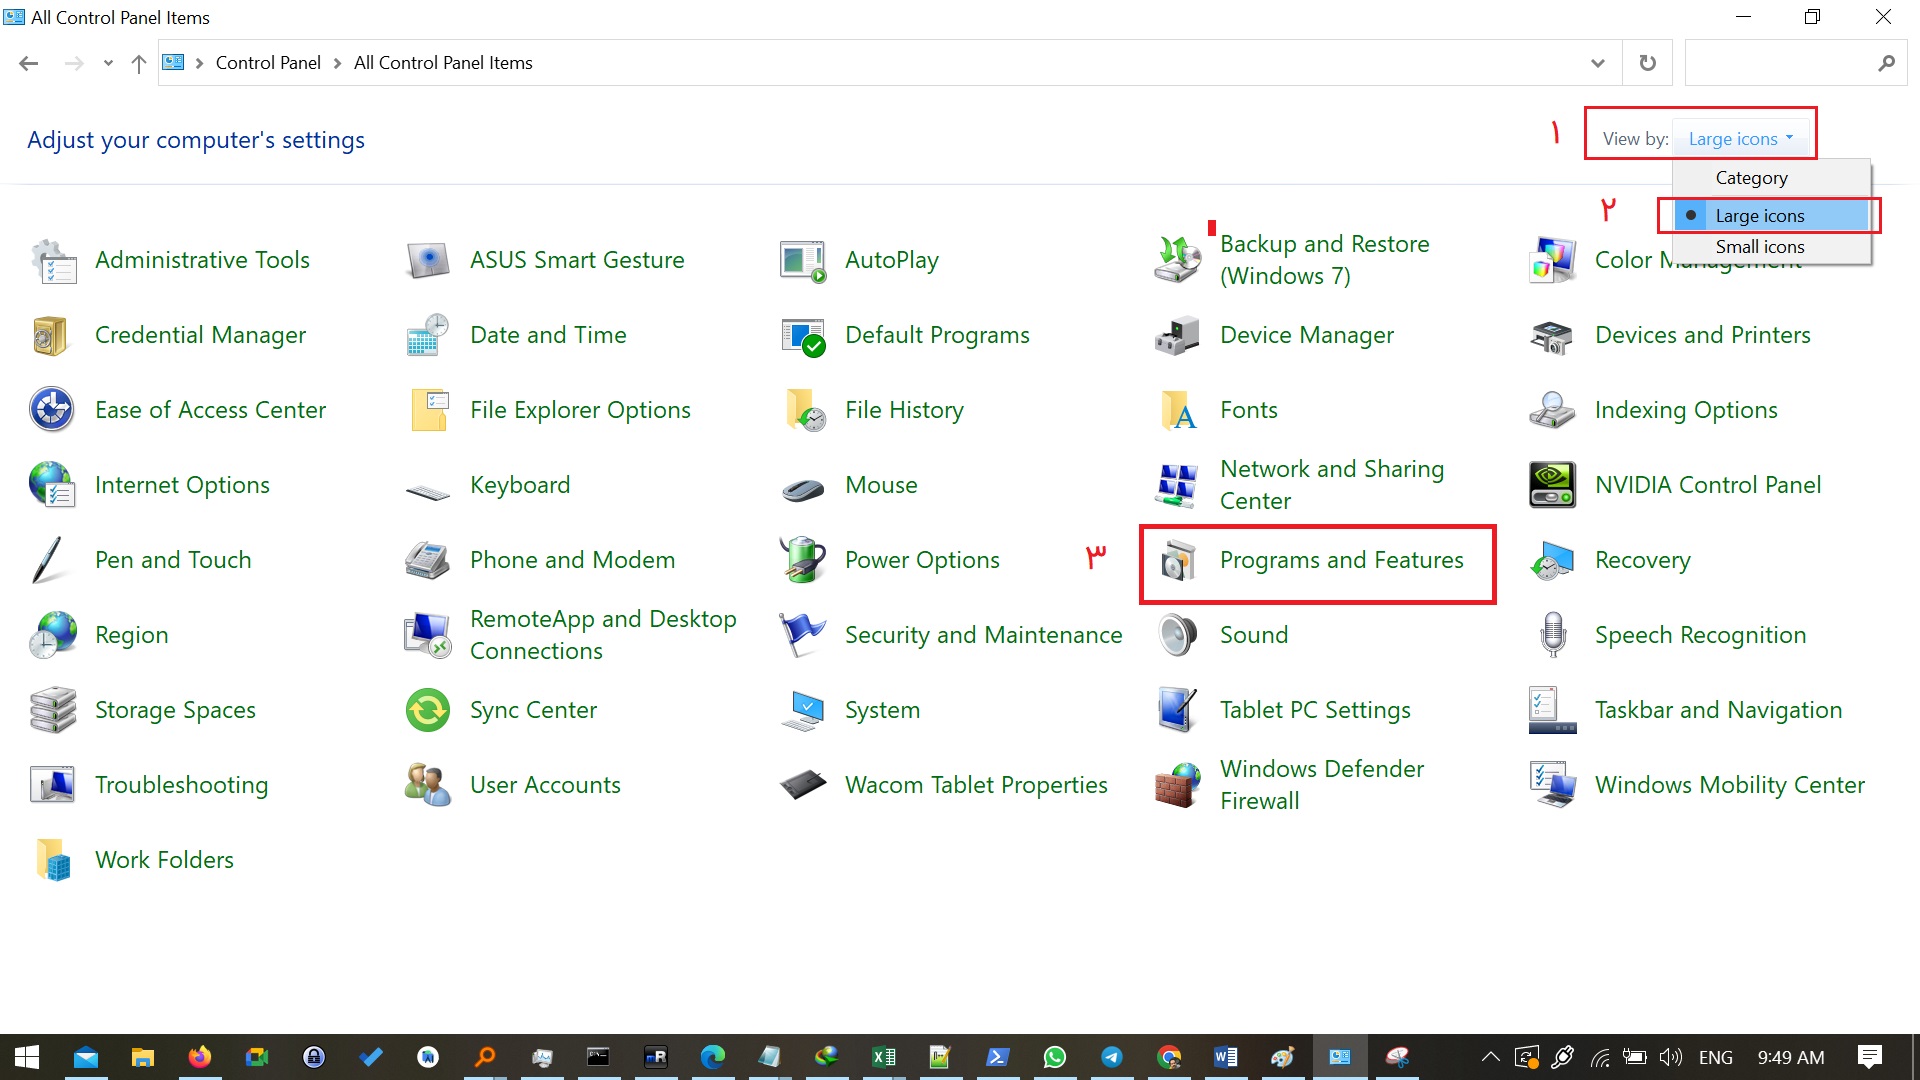Choose Category in the View by menu
The height and width of the screenshot is (1080, 1920).
point(1751,178)
